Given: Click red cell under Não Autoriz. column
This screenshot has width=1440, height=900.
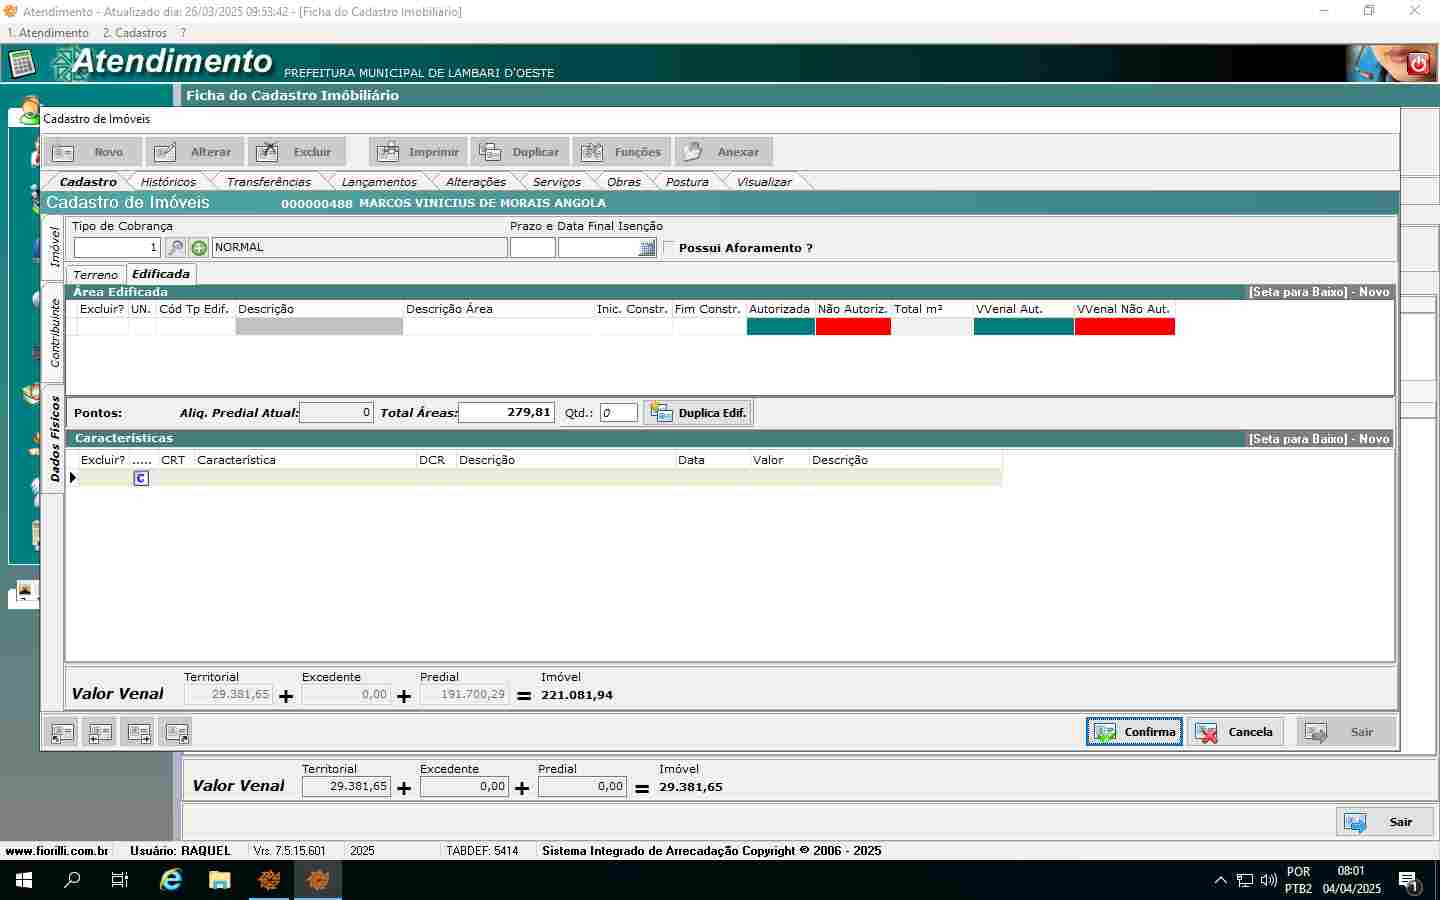Looking at the screenshot, I should [852, 326].
